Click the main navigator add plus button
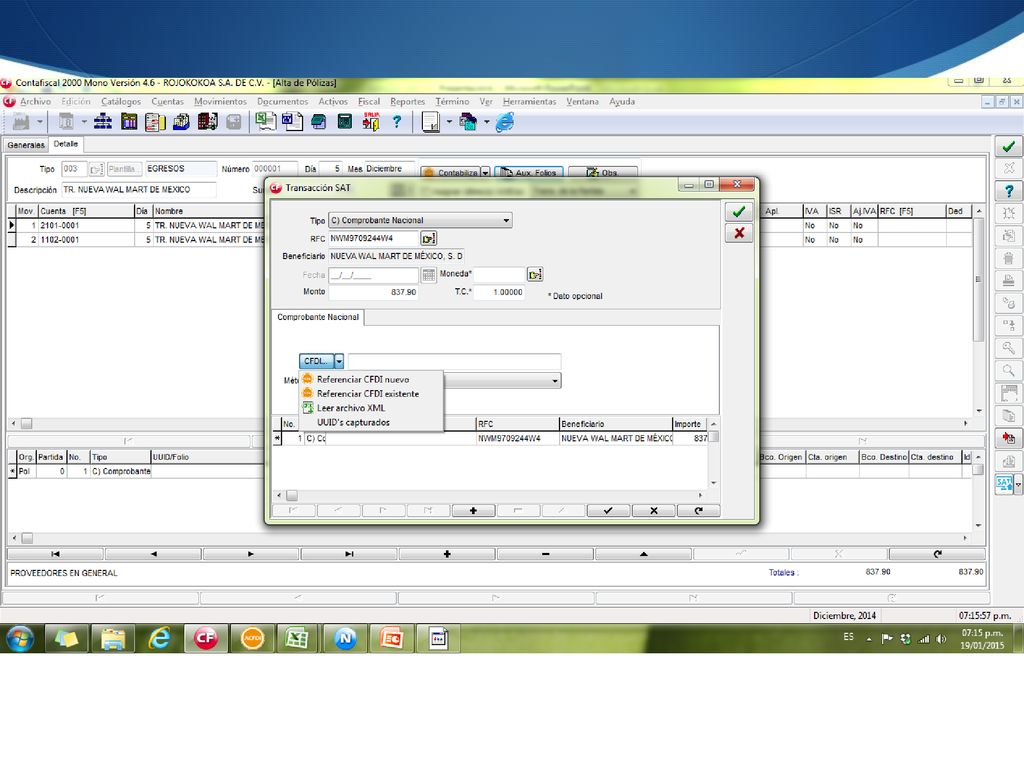 coord(447,554)
